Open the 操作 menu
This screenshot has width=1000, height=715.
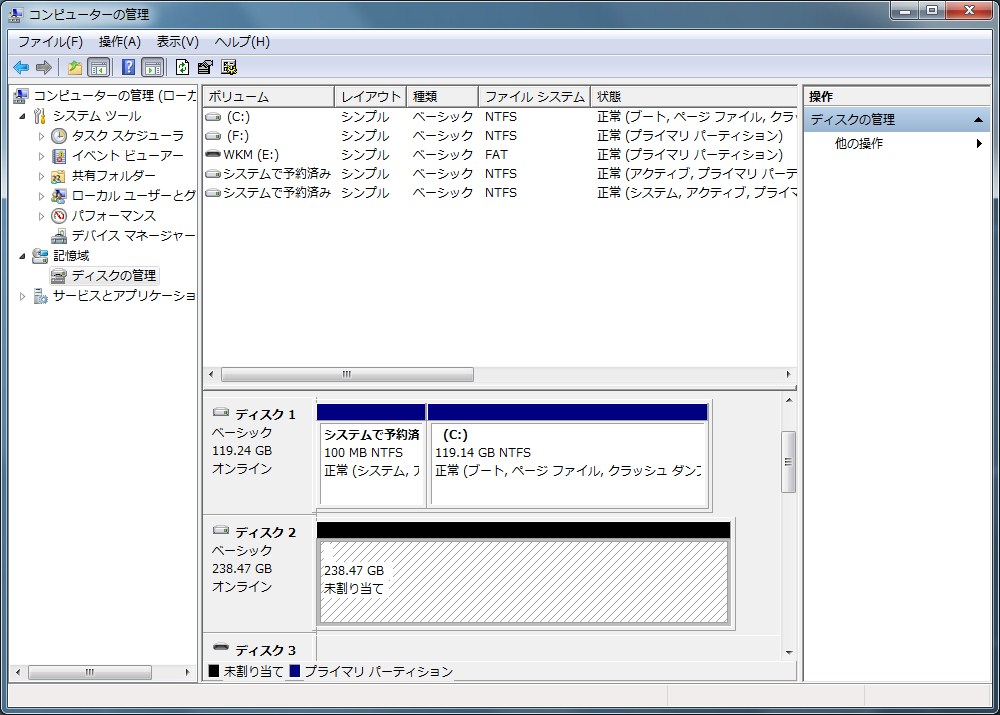click(120, 41)
